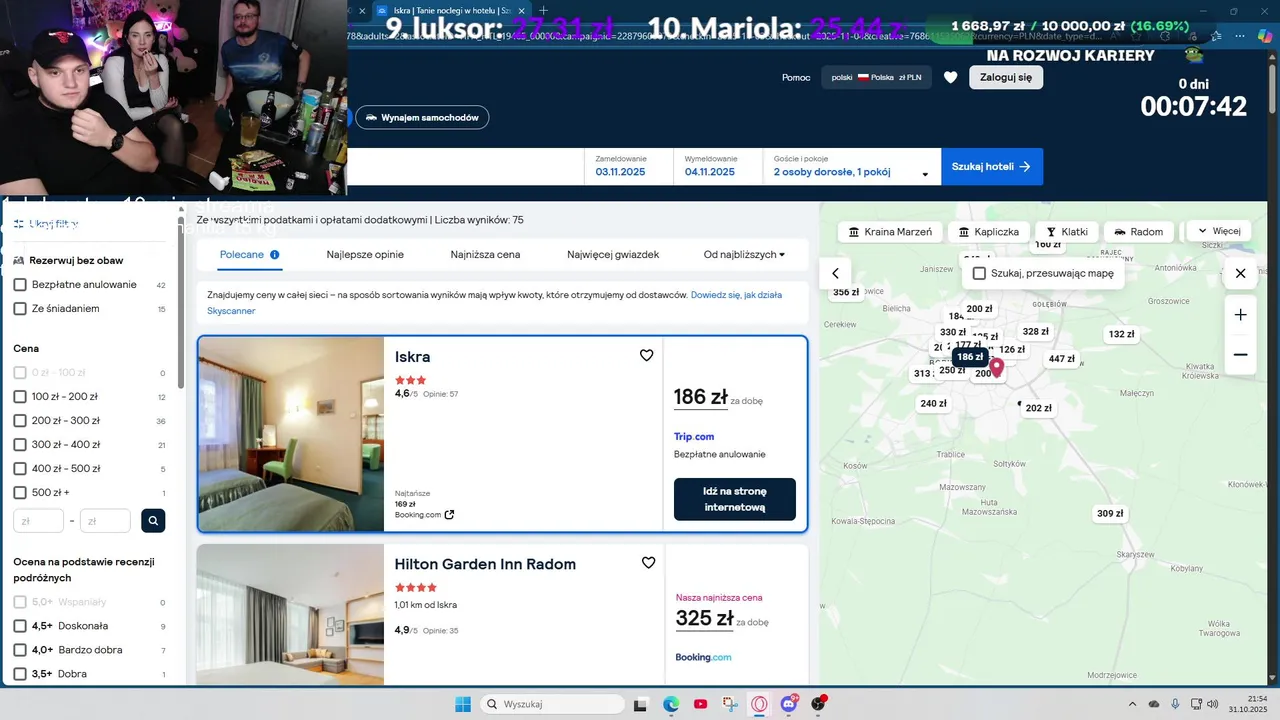The width and height of the screenshot is (1280, 720).
Task: Check the 200 zł - 300 zł price filter
Action: [20, 421]
